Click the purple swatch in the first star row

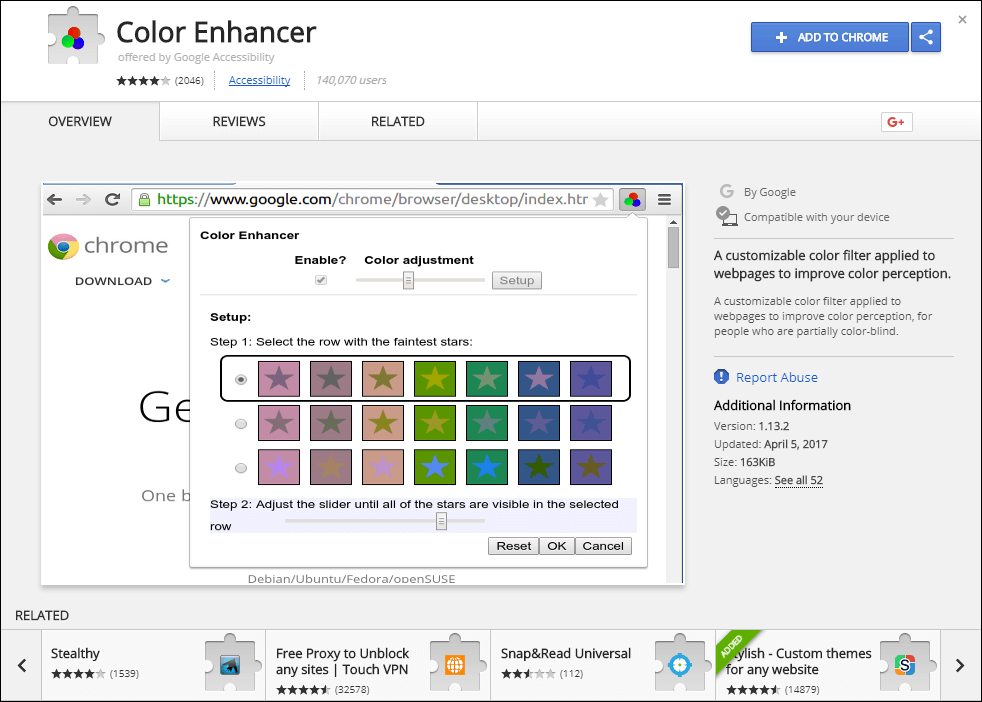coord(591,379)
